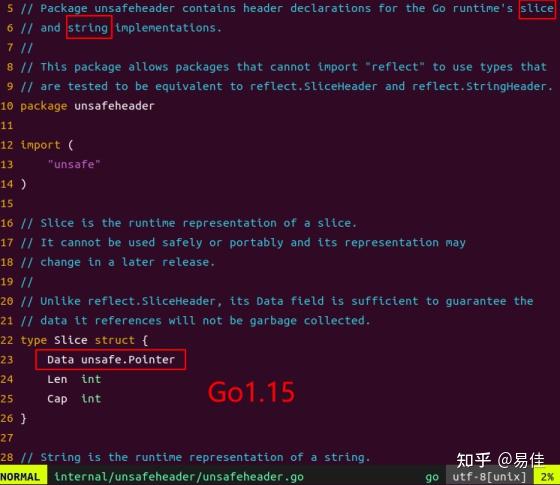Click the closing brace on line 26
The width and height of the screenshot is (560, 485).
click(x=23, y=418)
